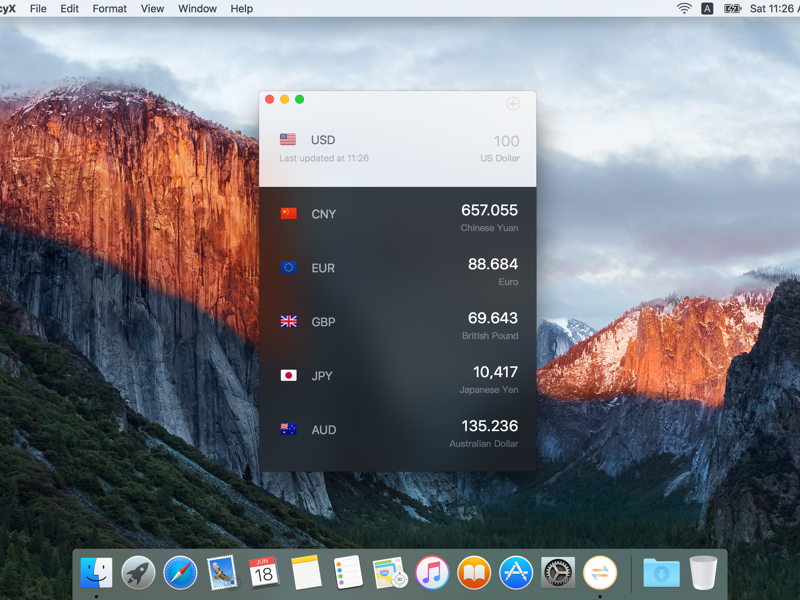
Task: Open the Format menu
Action: pyautogui.click(x=109, y=8)
